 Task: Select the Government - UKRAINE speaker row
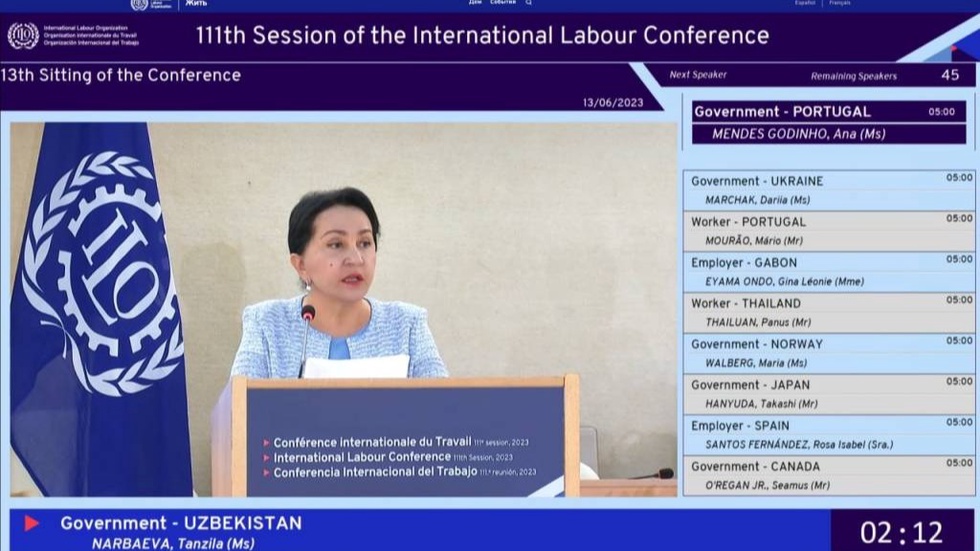coord(830,190)
